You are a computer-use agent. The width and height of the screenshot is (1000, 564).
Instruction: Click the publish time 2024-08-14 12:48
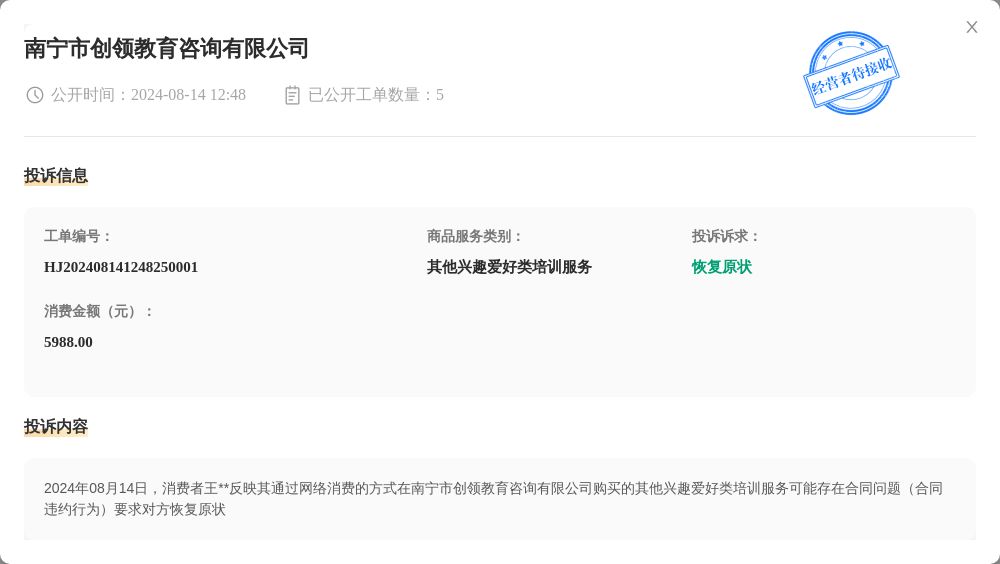[x=188, y=95]
